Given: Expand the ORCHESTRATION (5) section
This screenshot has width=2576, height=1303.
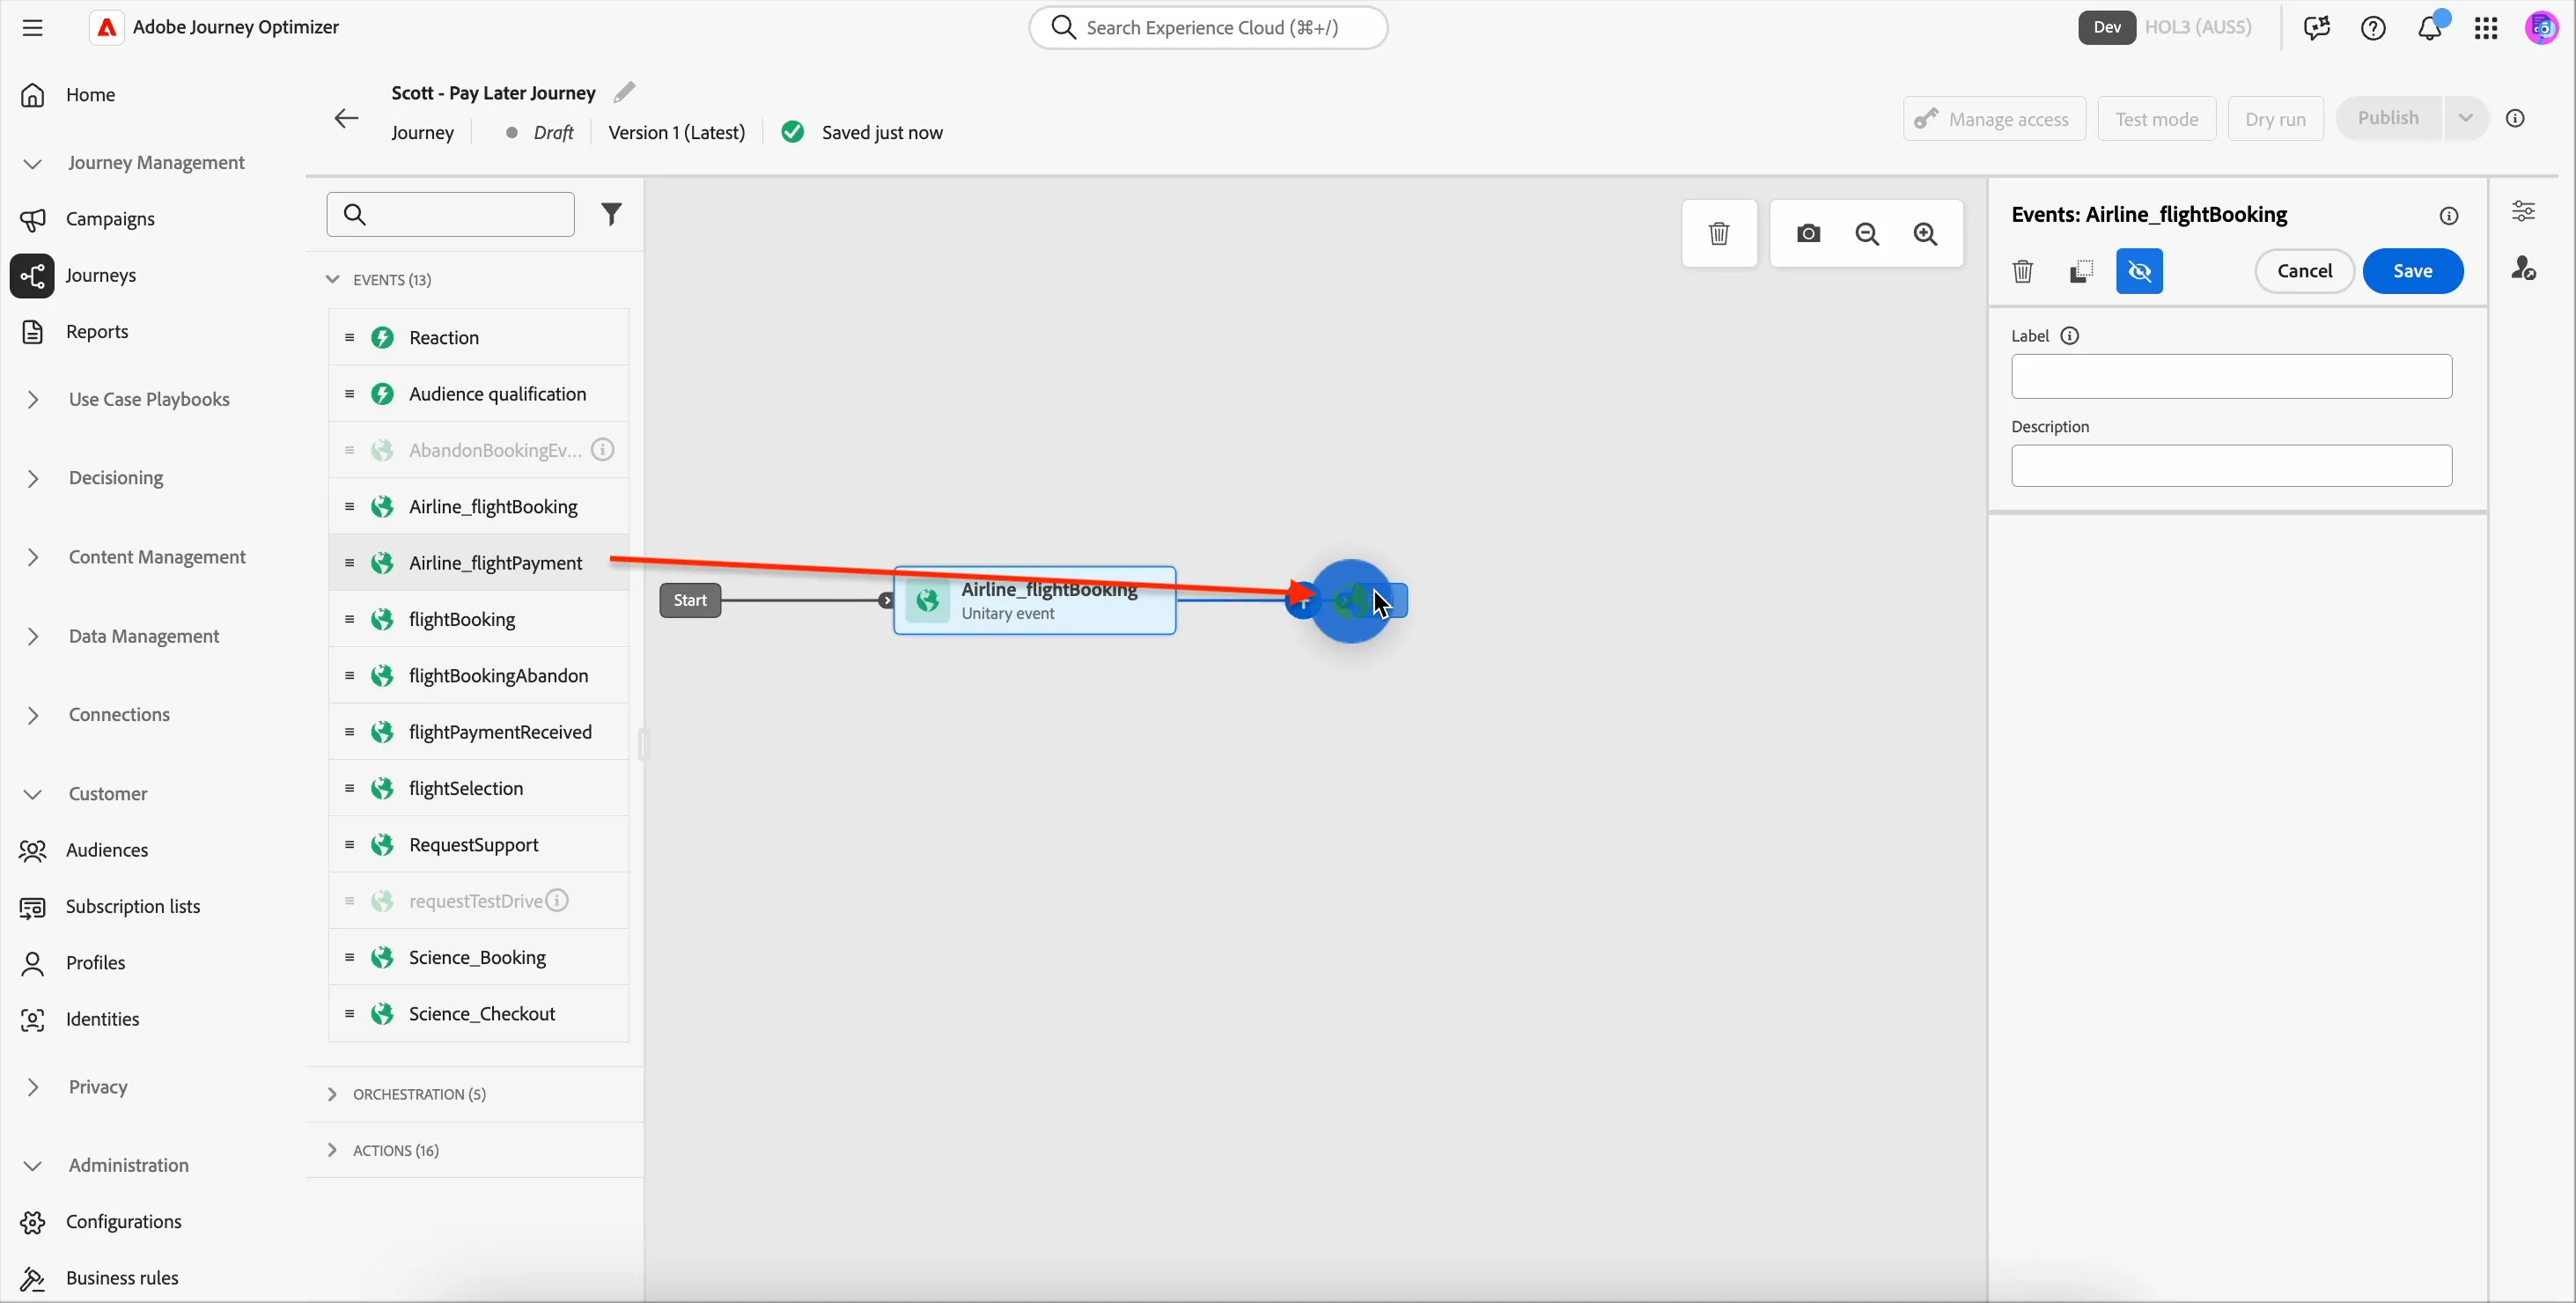Looking at the screenshot, I should point(333,1094).
